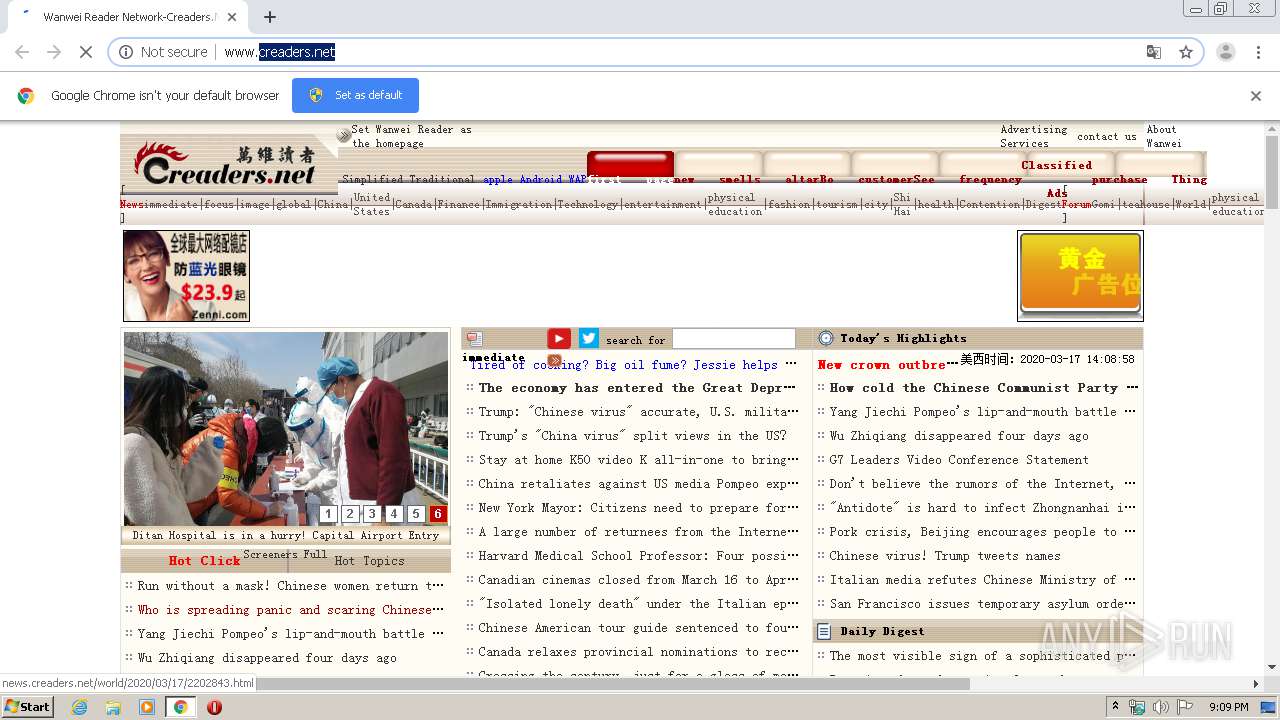Image resolution: width=1280 pixels, height=720 pixels.
Task: Open 'Canadian cinemas closed from March 16' headline
Action: click(x=638, y=580)
